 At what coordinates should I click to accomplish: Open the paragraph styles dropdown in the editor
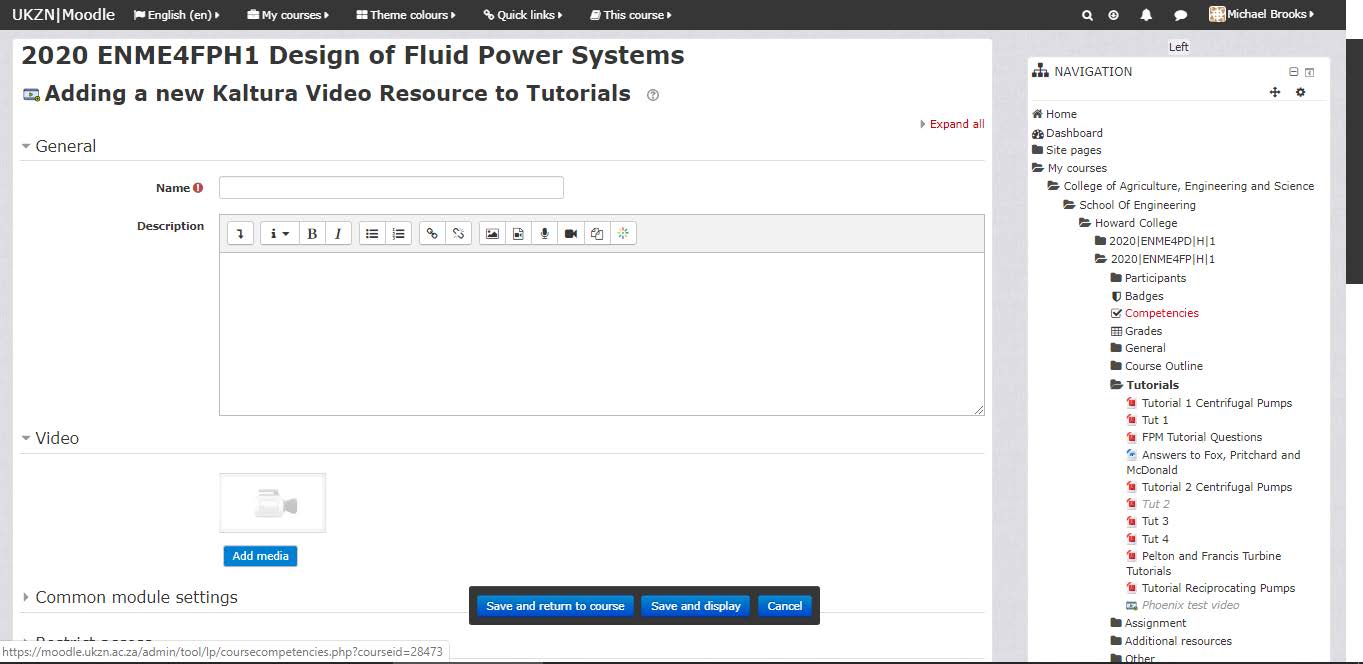(x=280, y=234)
